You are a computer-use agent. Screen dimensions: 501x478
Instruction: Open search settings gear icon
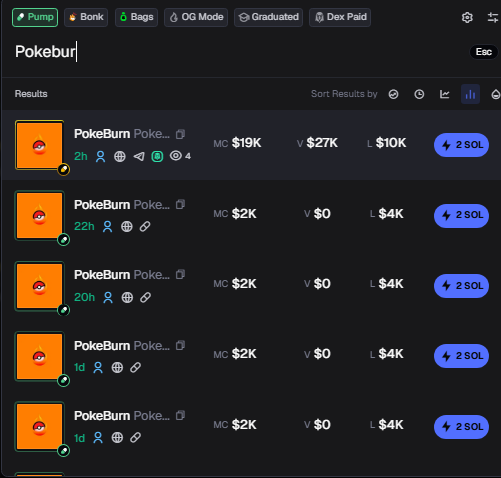coord(467,17)
